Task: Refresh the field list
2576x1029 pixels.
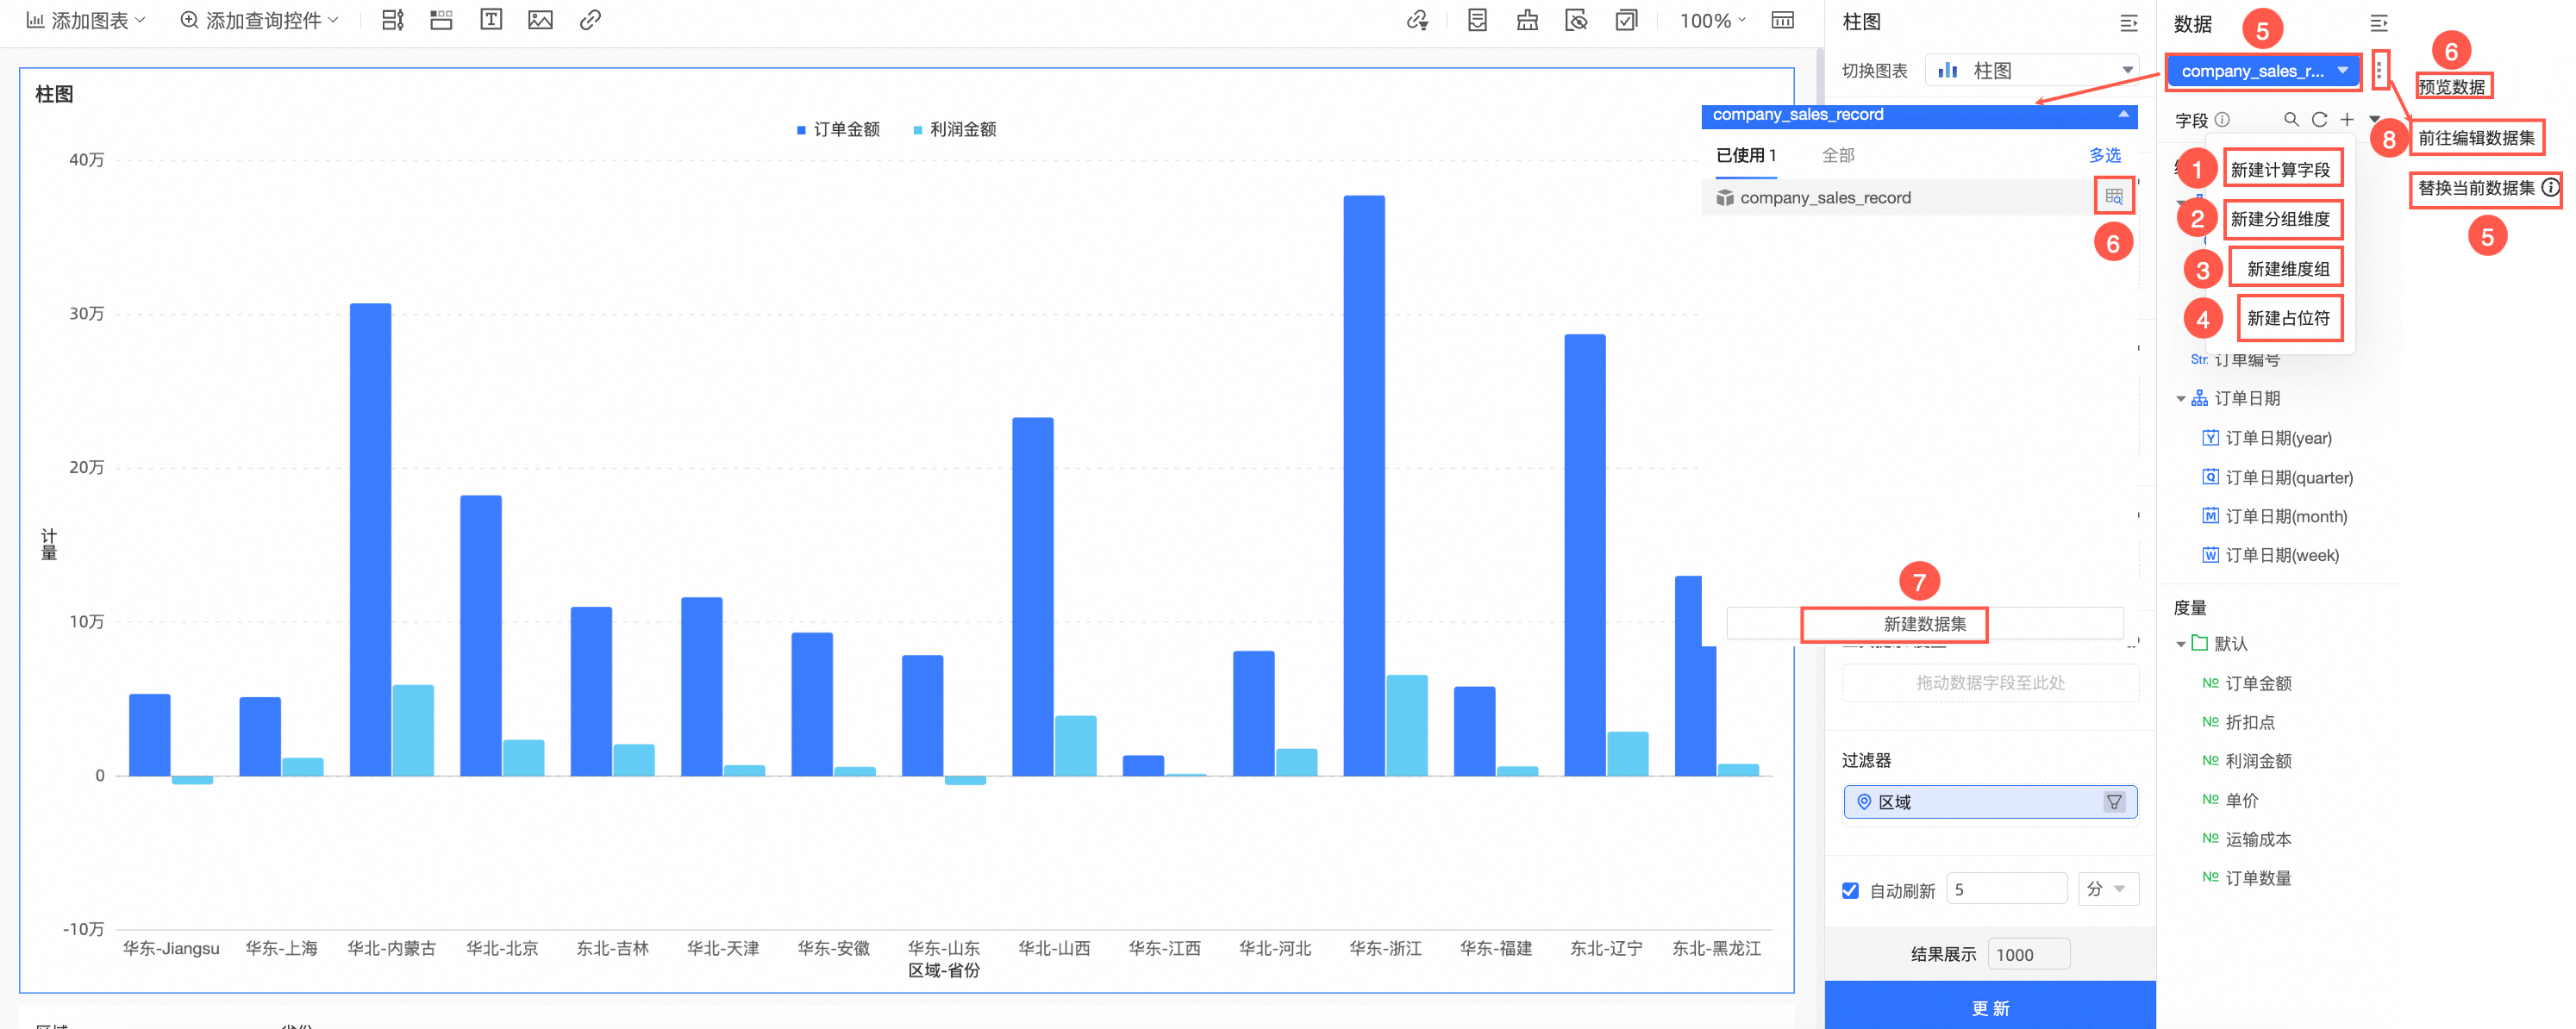Action: click(2319, 120)
